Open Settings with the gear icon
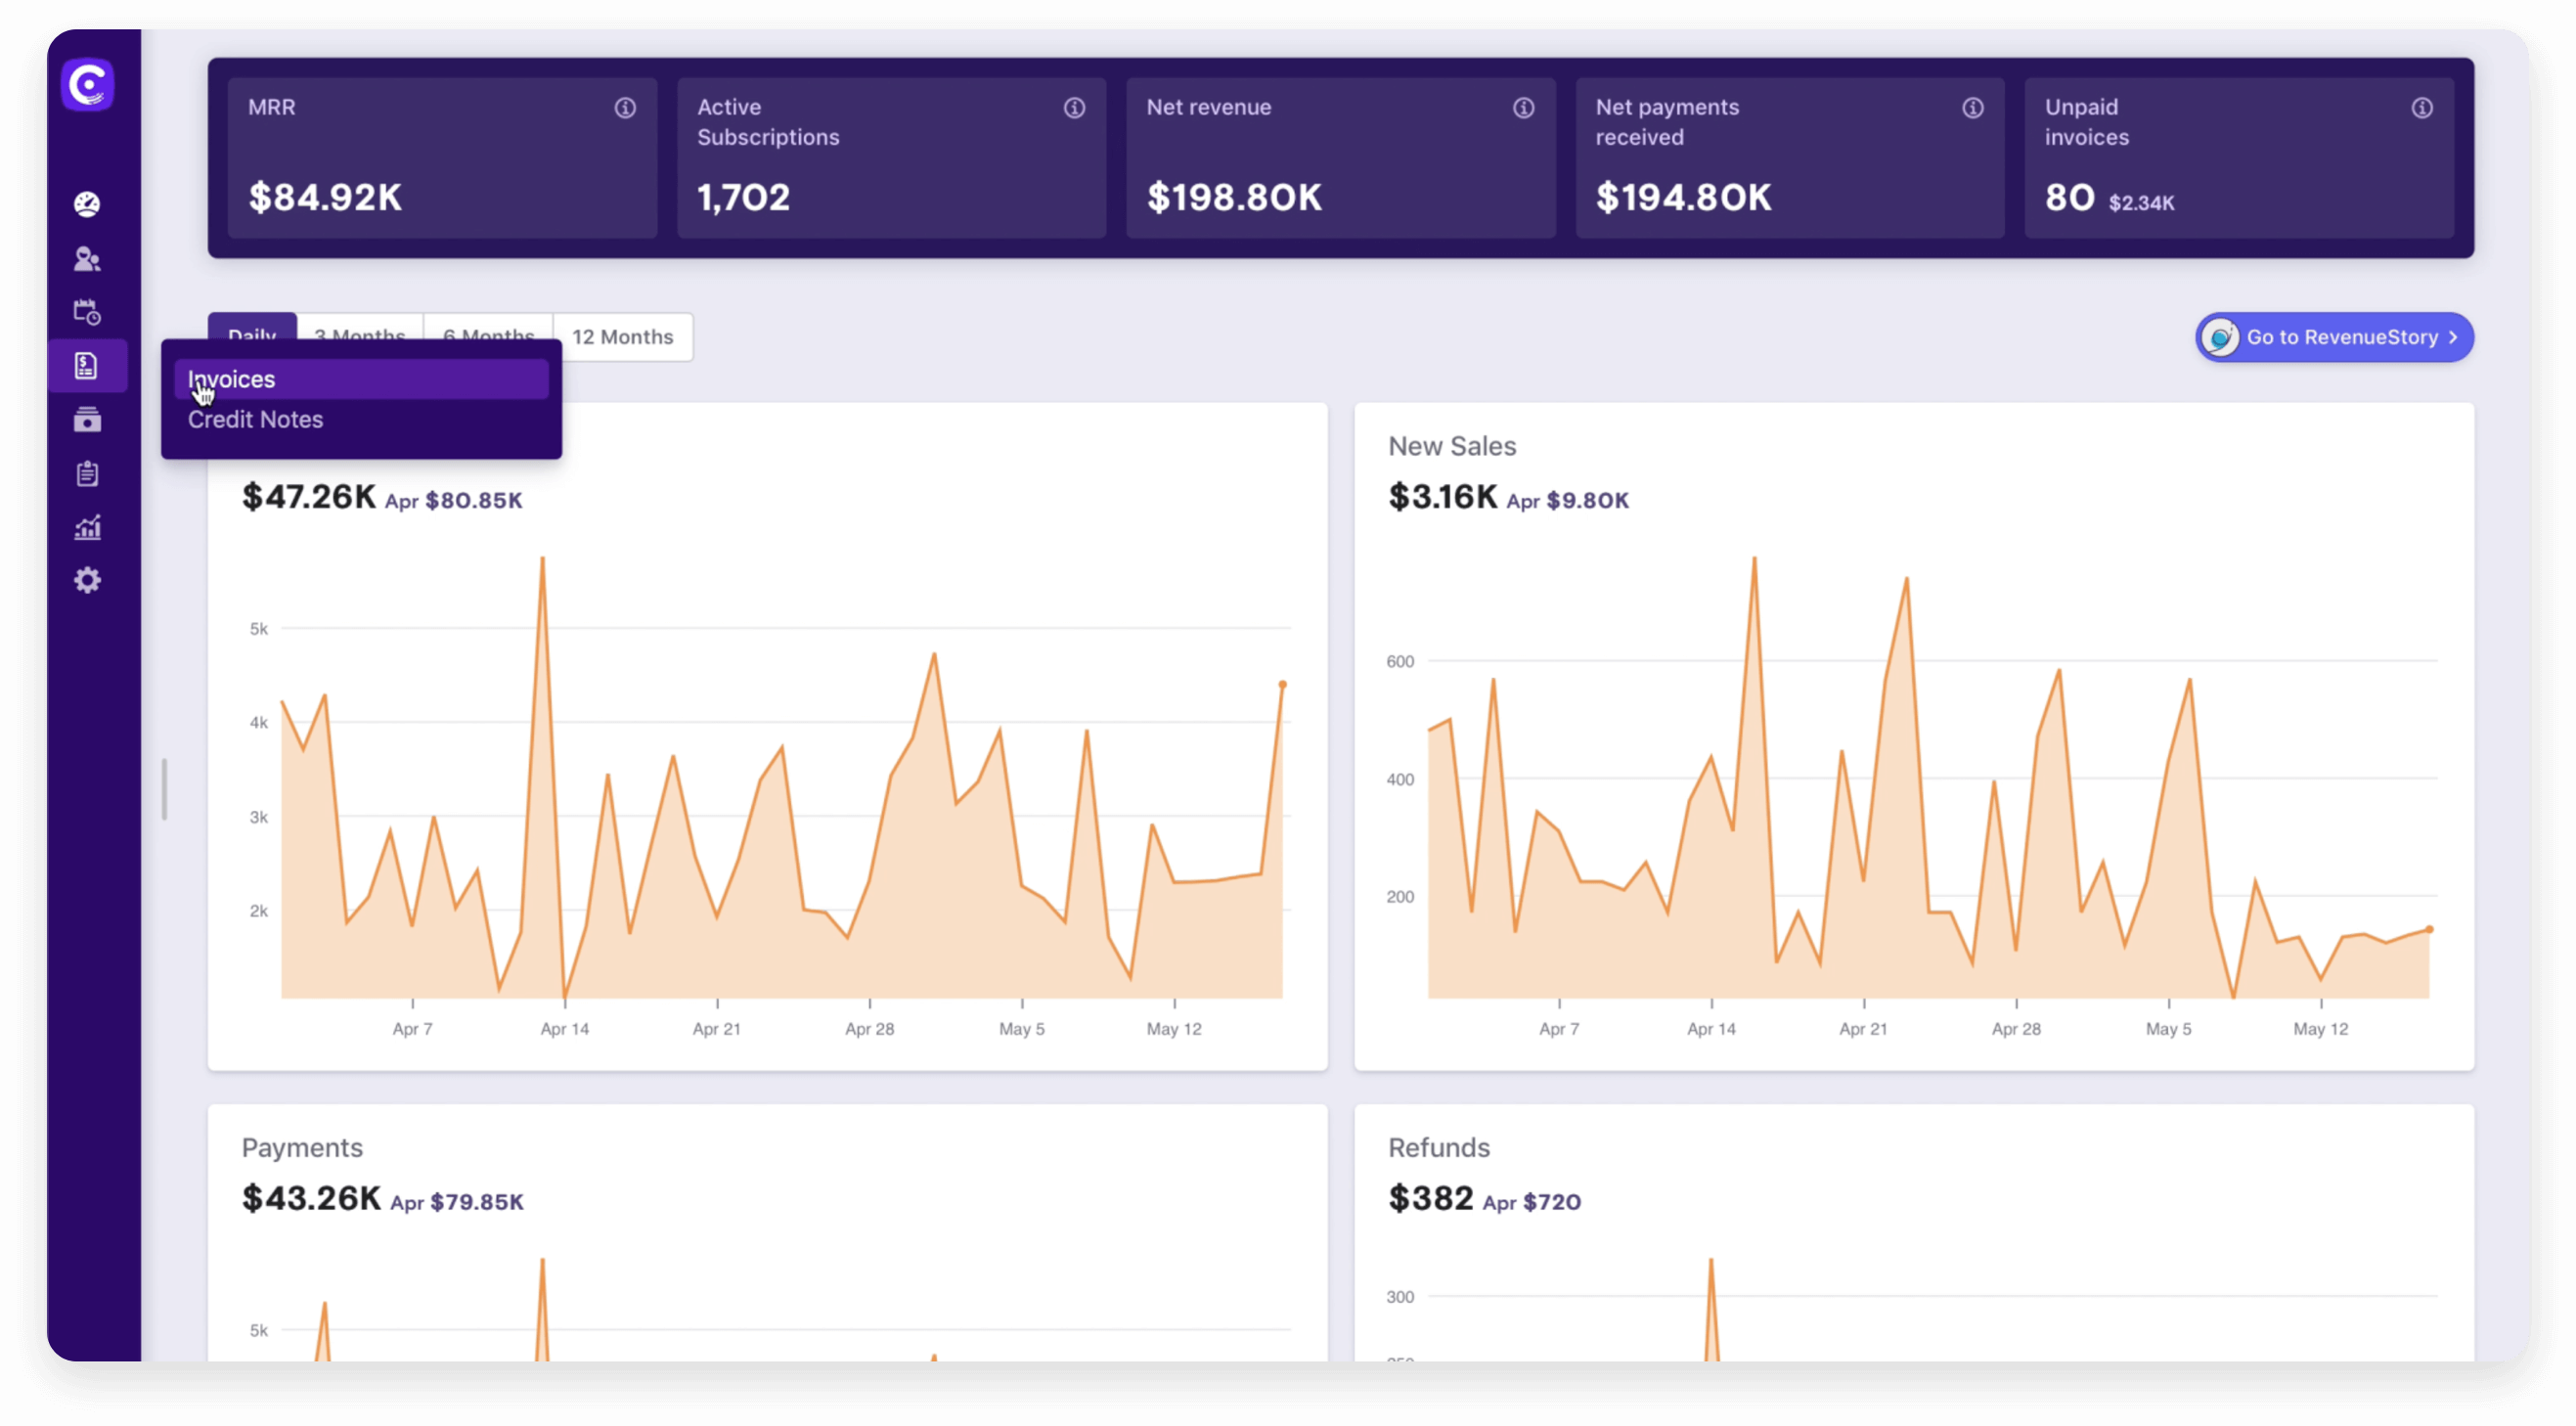The image size is (2576, 1426). 88,580
